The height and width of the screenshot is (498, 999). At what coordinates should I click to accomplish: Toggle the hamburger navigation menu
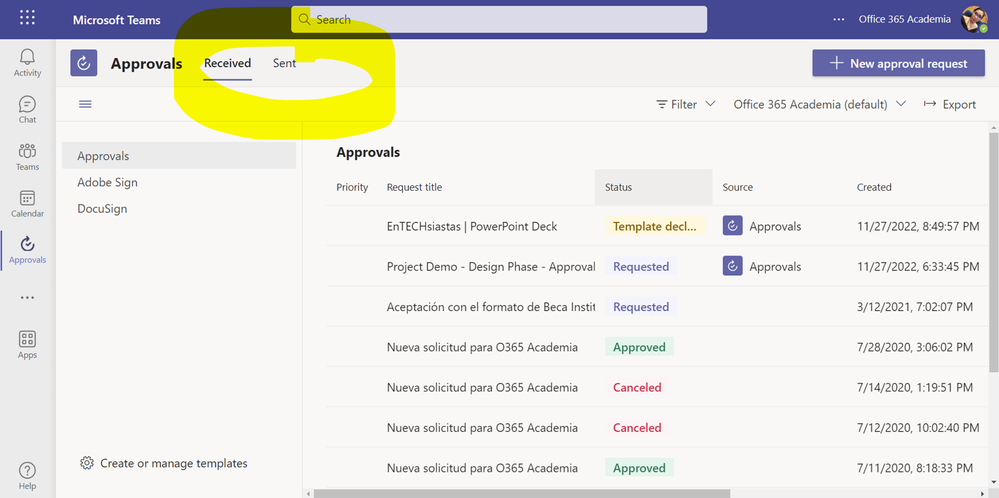[85, 104]
